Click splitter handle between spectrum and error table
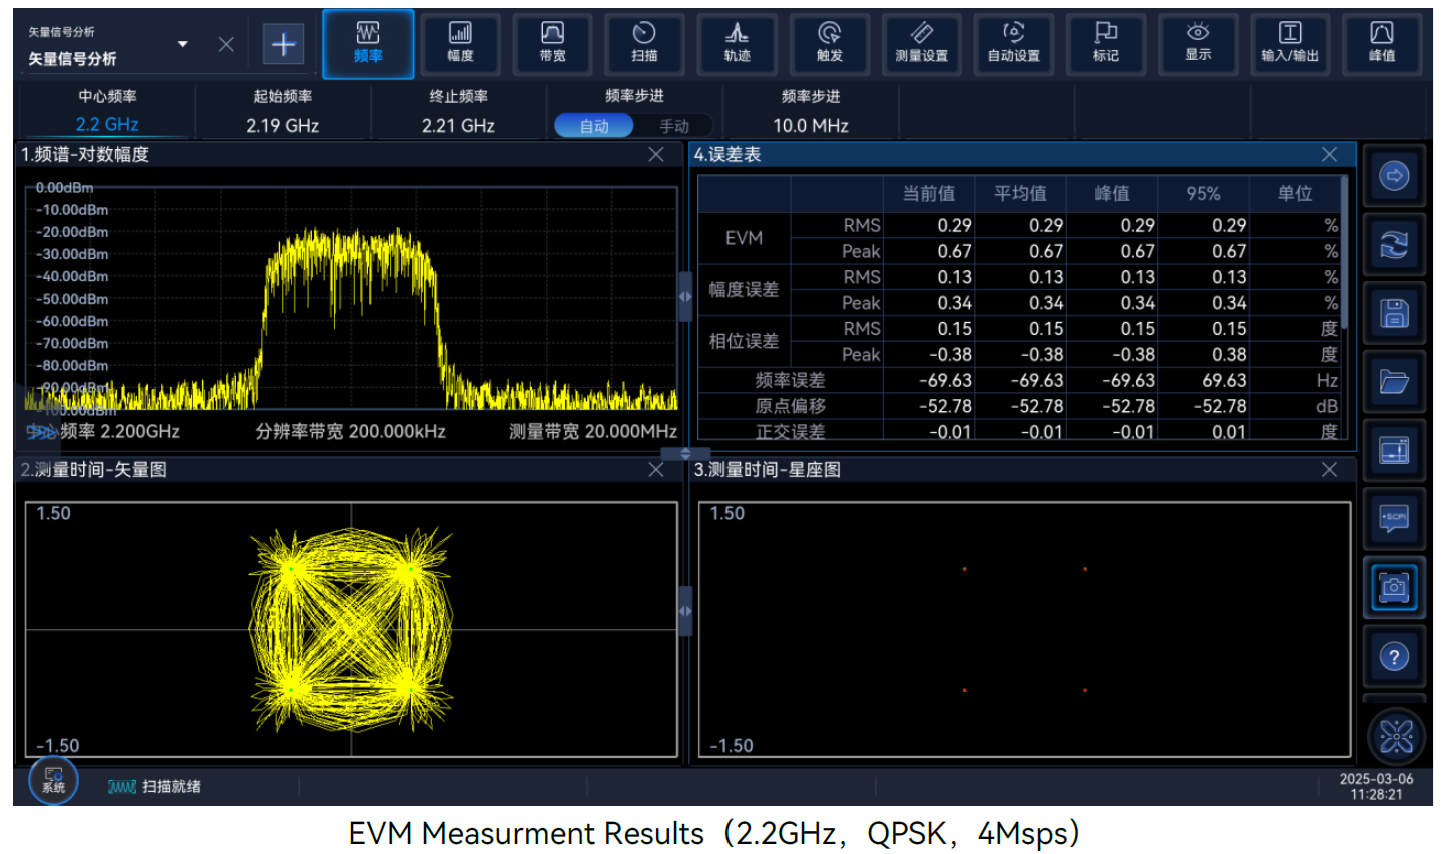Image resolution: width=1450 pixels, height=854 pixels. [685, 297]
